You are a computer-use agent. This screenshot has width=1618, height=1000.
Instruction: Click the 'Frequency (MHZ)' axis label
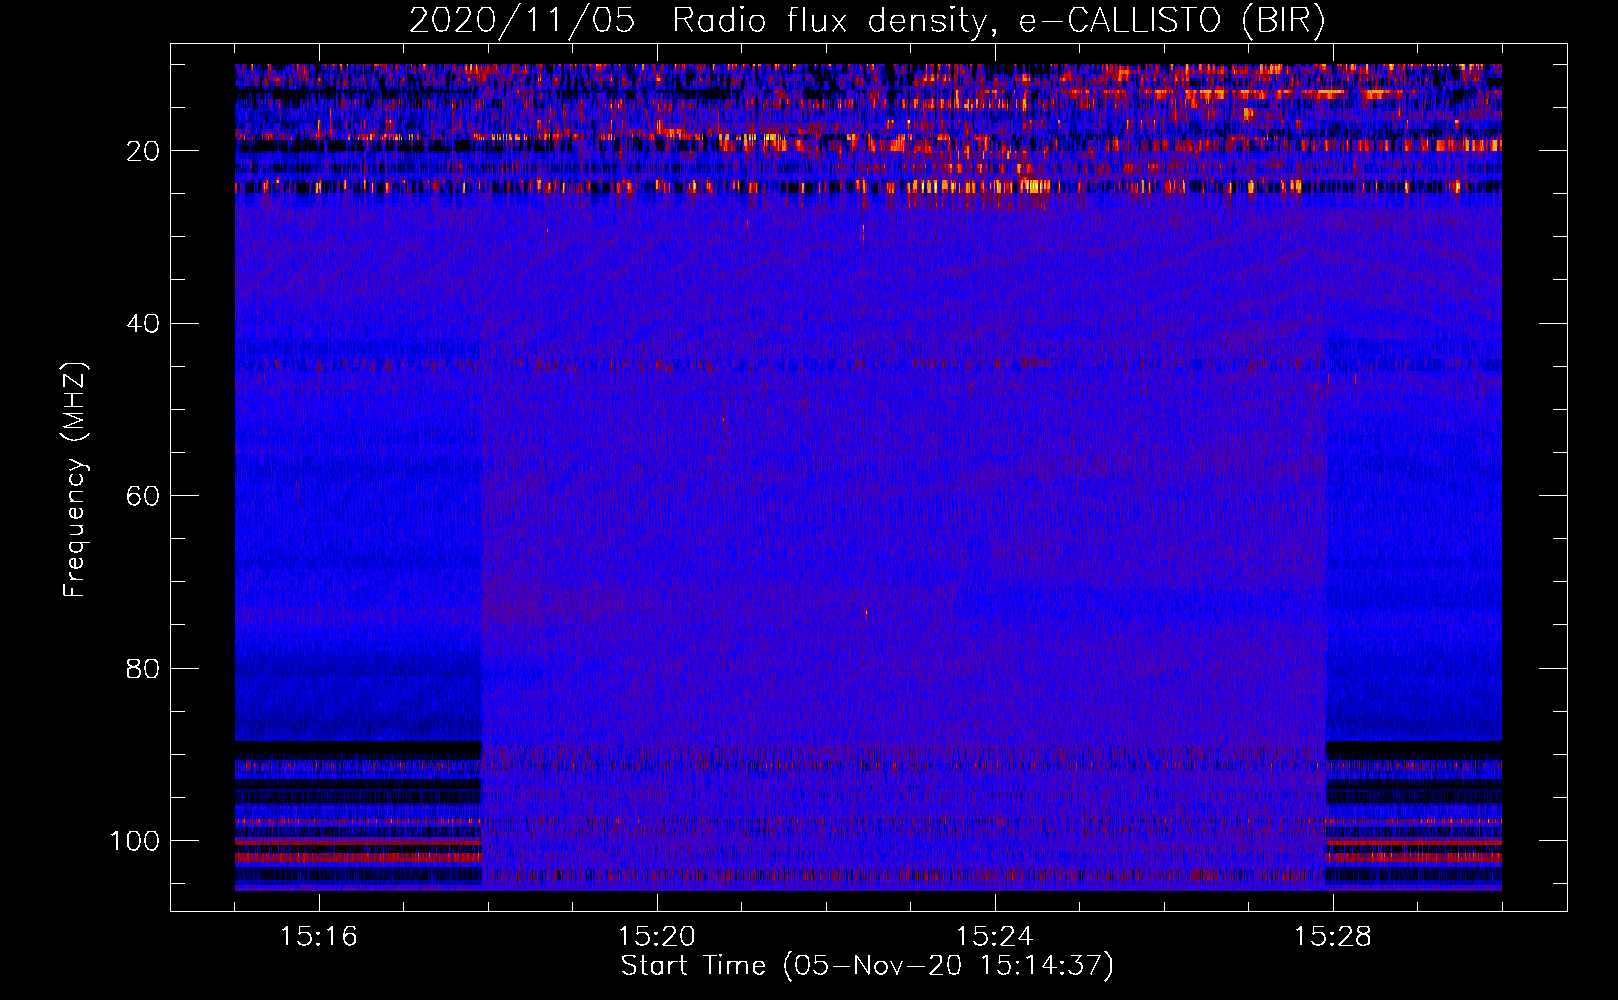tap(75, 479)
